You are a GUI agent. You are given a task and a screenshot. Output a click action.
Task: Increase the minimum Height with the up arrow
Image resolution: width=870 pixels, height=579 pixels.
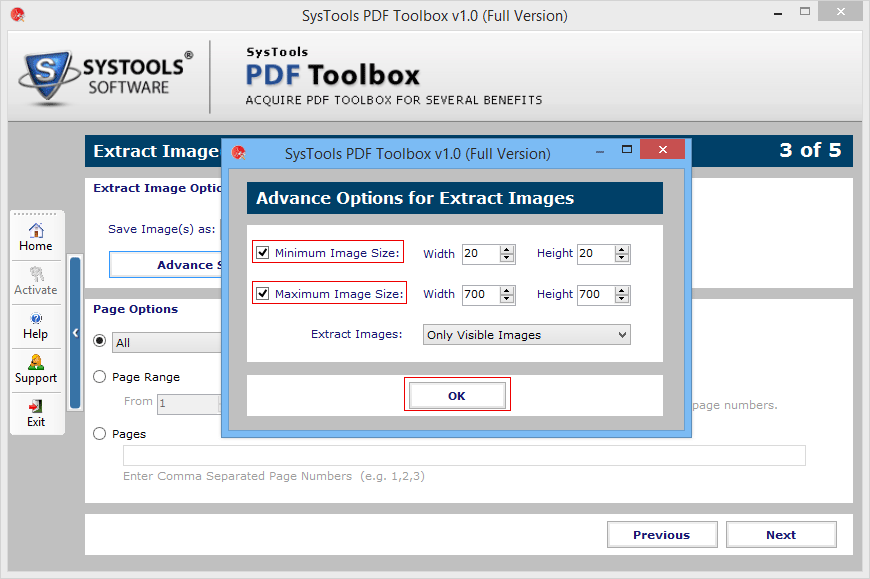(622, 250)
